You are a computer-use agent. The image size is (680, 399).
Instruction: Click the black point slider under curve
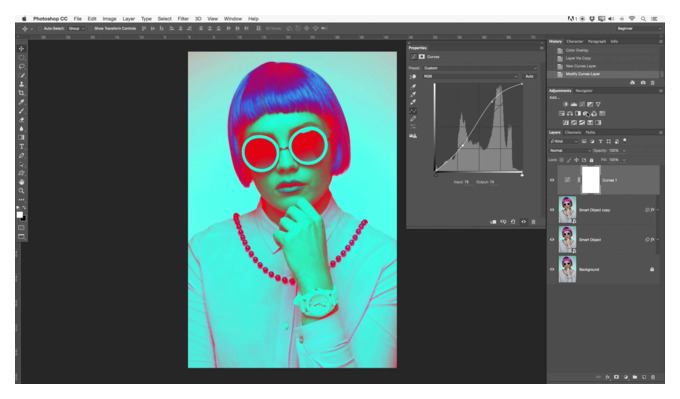435,175
